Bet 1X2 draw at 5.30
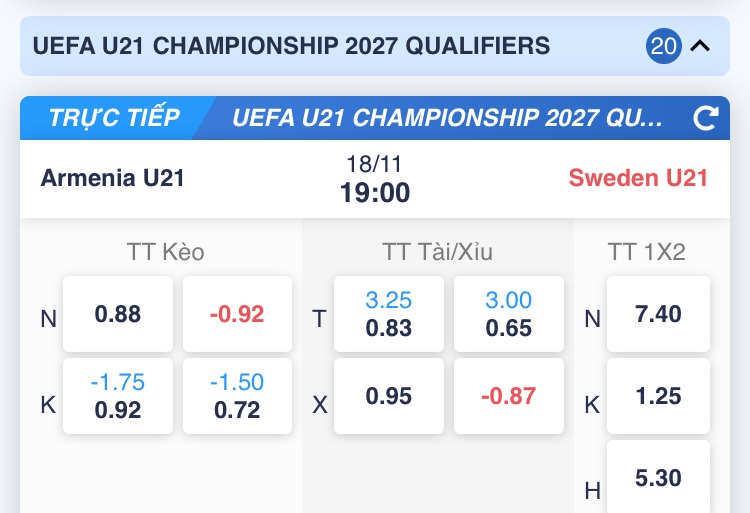This screenshot has width=750, height=513. coord(658,477)
